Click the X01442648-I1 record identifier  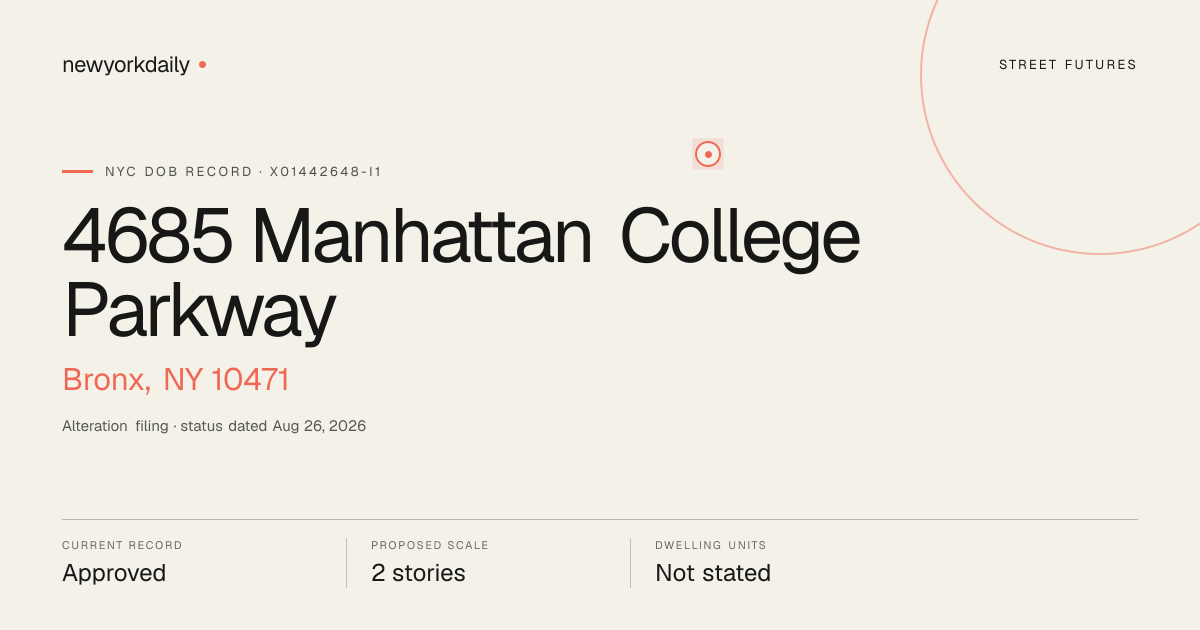click(x=326, y=172)
